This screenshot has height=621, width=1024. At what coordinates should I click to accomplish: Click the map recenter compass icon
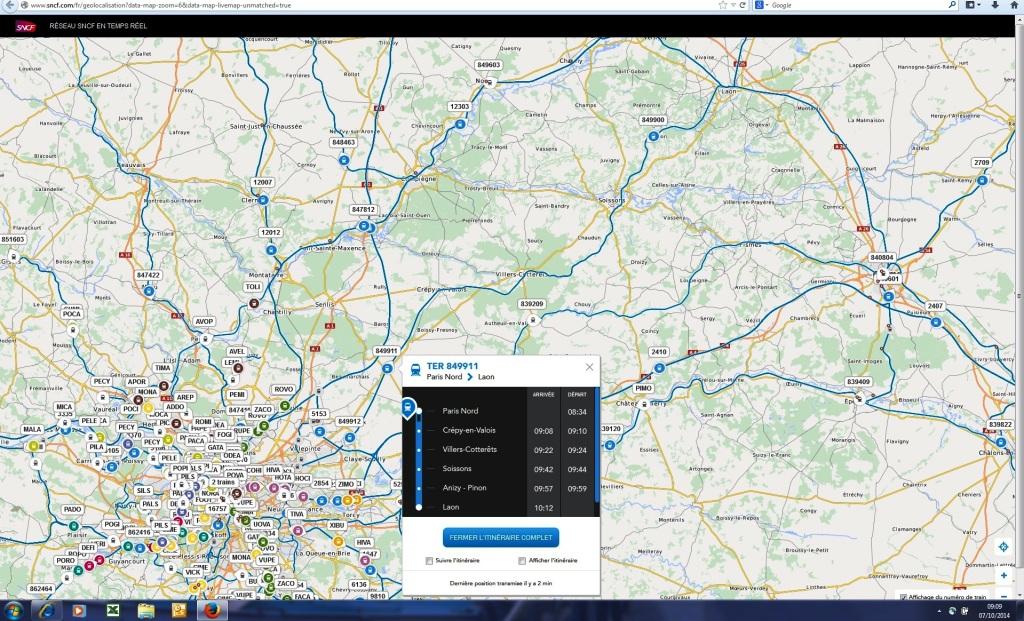(1002, 546)
